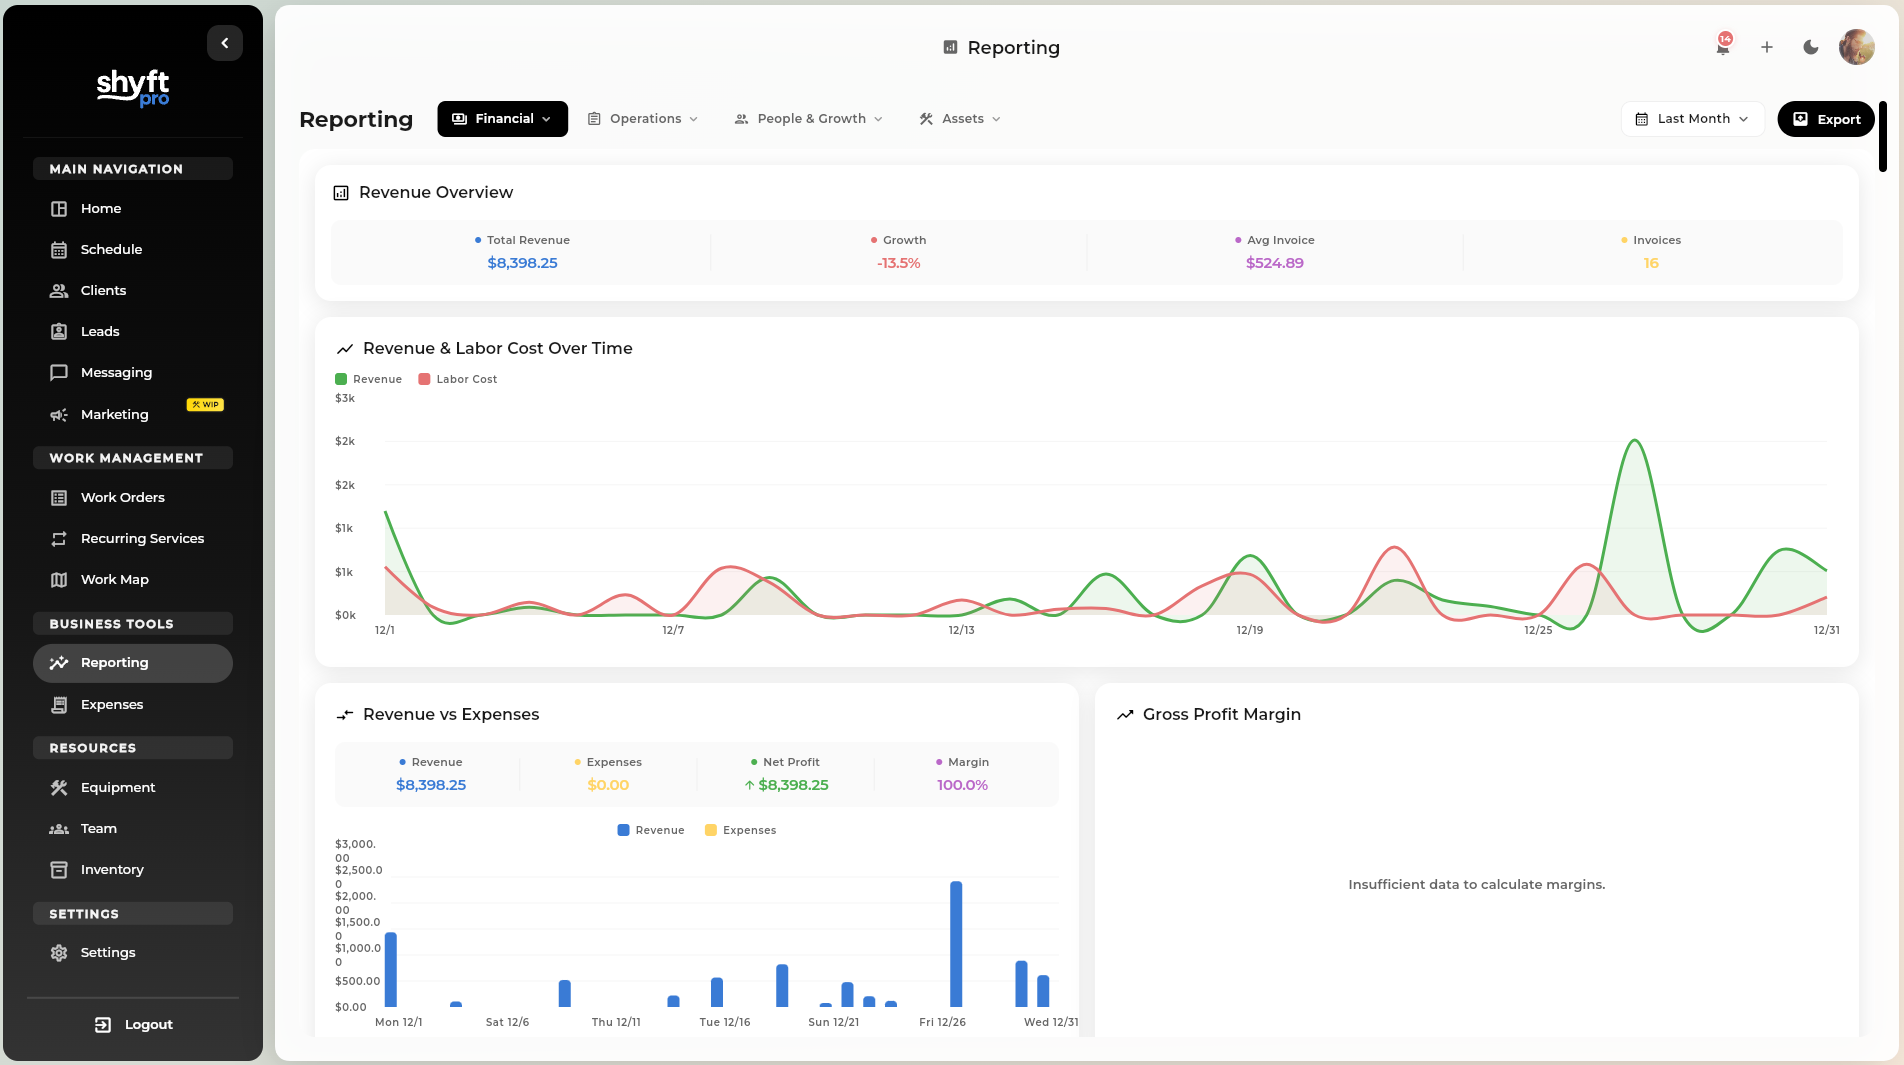Open the People & Growth category
The height and width of the screenshot is (1065, 1904).
[x=808, y=118]
